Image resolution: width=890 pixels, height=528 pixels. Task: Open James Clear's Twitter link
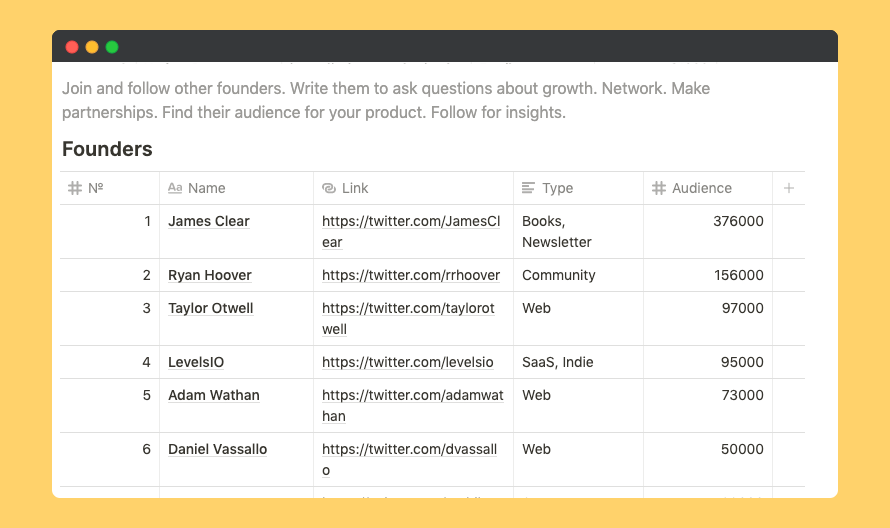click(410, 221)
